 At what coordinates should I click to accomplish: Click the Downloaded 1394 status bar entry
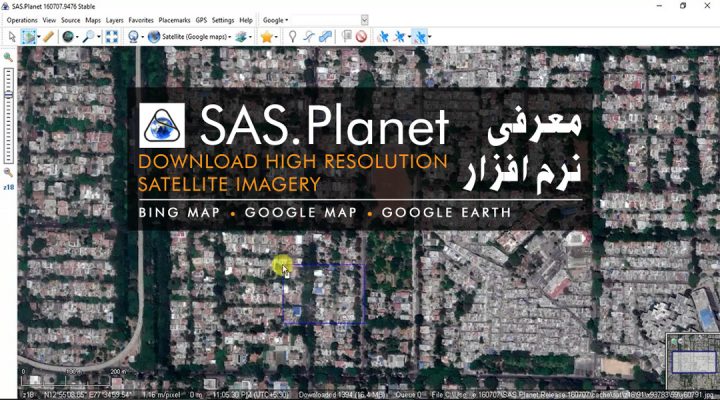click(344, 395)
